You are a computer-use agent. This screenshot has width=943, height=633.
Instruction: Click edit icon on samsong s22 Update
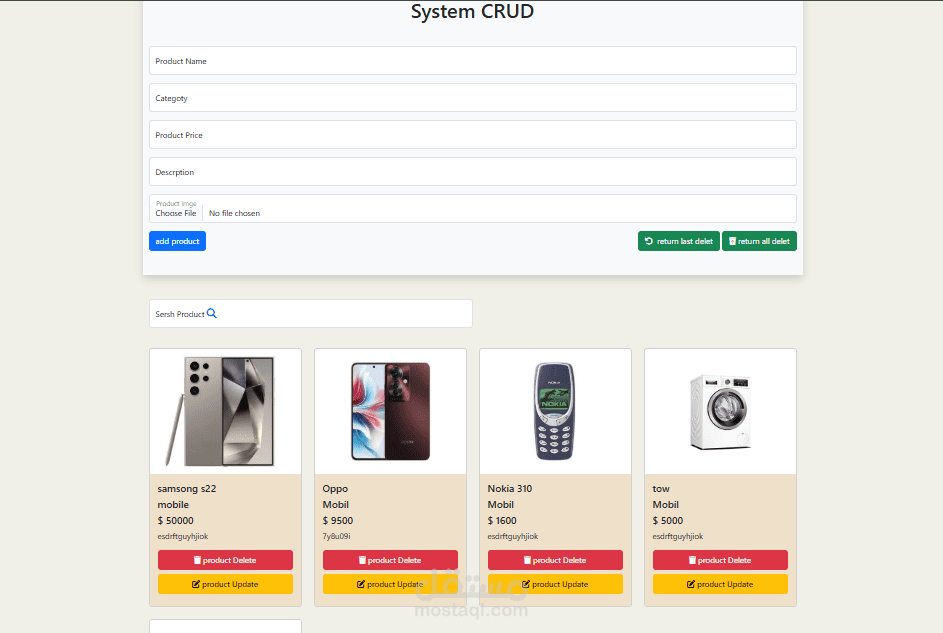(x=195, y=584)
